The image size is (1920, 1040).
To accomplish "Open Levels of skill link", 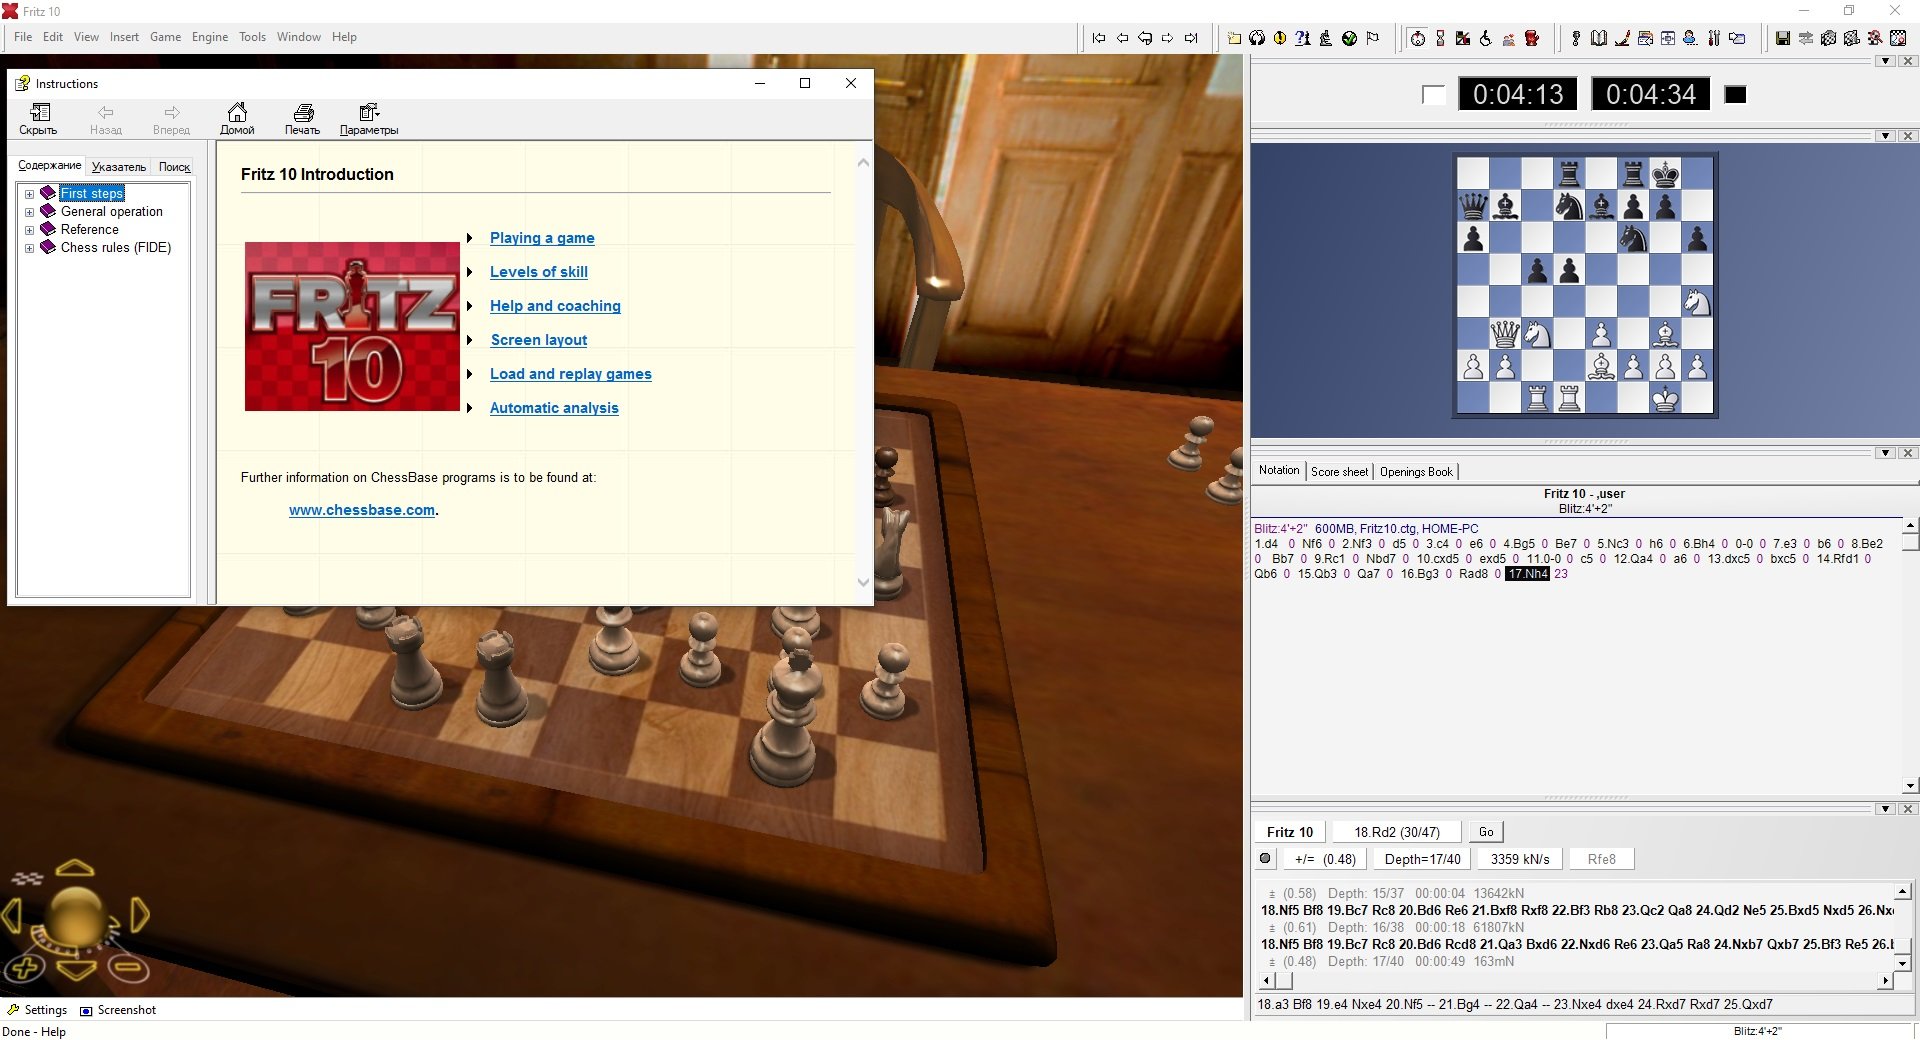I will coord(539,272).
